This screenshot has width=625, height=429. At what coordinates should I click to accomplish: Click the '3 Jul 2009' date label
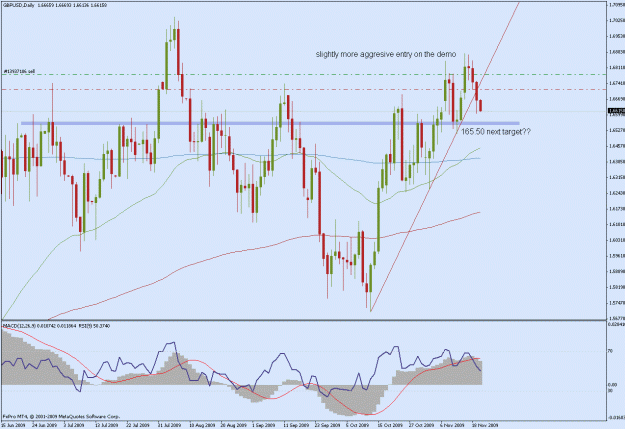point(74,425)
